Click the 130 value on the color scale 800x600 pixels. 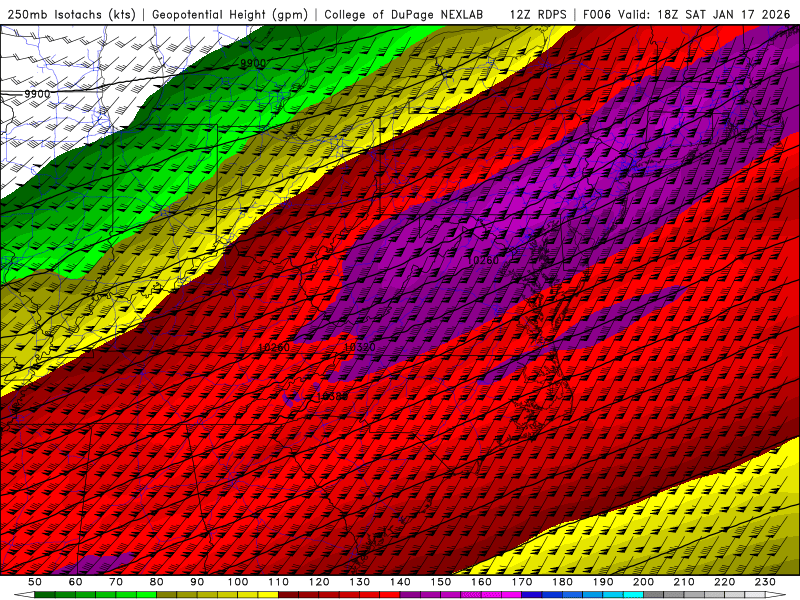click(x=360, y=582)
